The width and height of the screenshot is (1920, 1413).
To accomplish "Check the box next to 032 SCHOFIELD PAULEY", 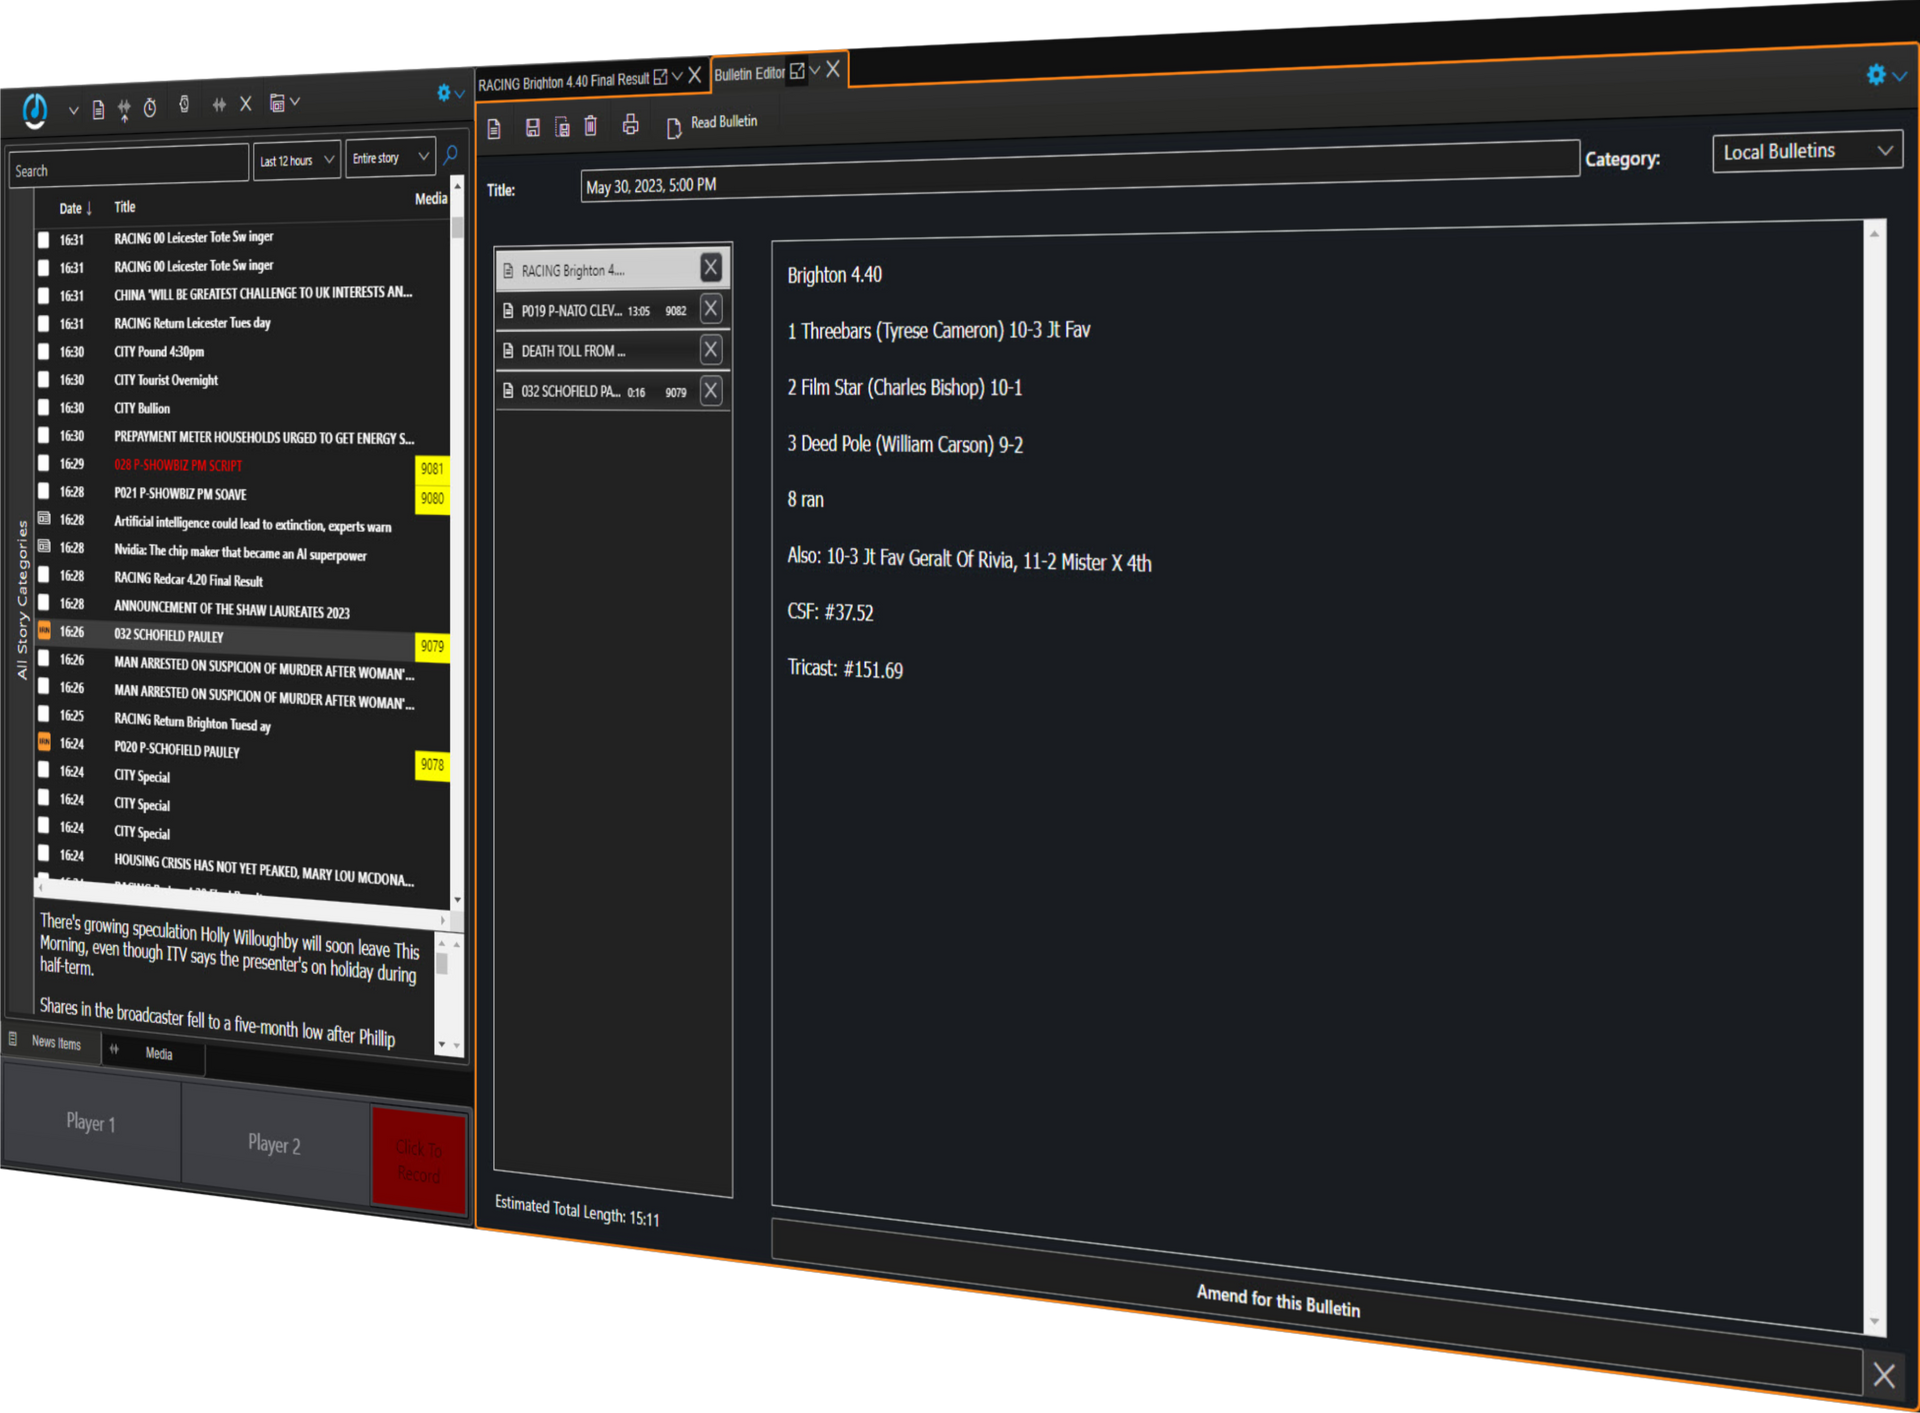I will coord(44,631).
